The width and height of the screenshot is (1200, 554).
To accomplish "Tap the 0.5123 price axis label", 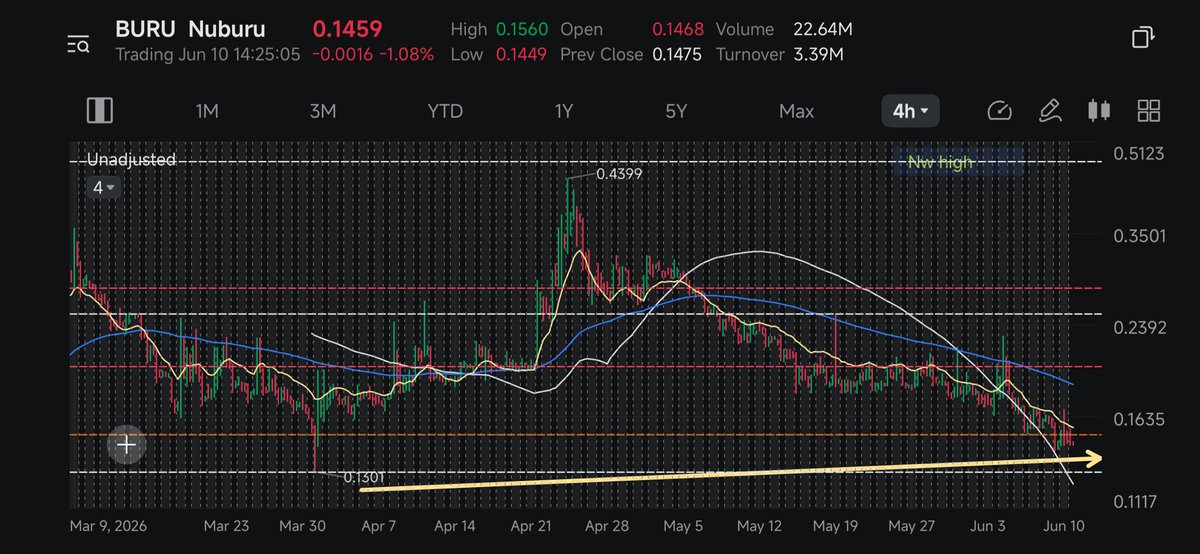I will [1137, 154].
